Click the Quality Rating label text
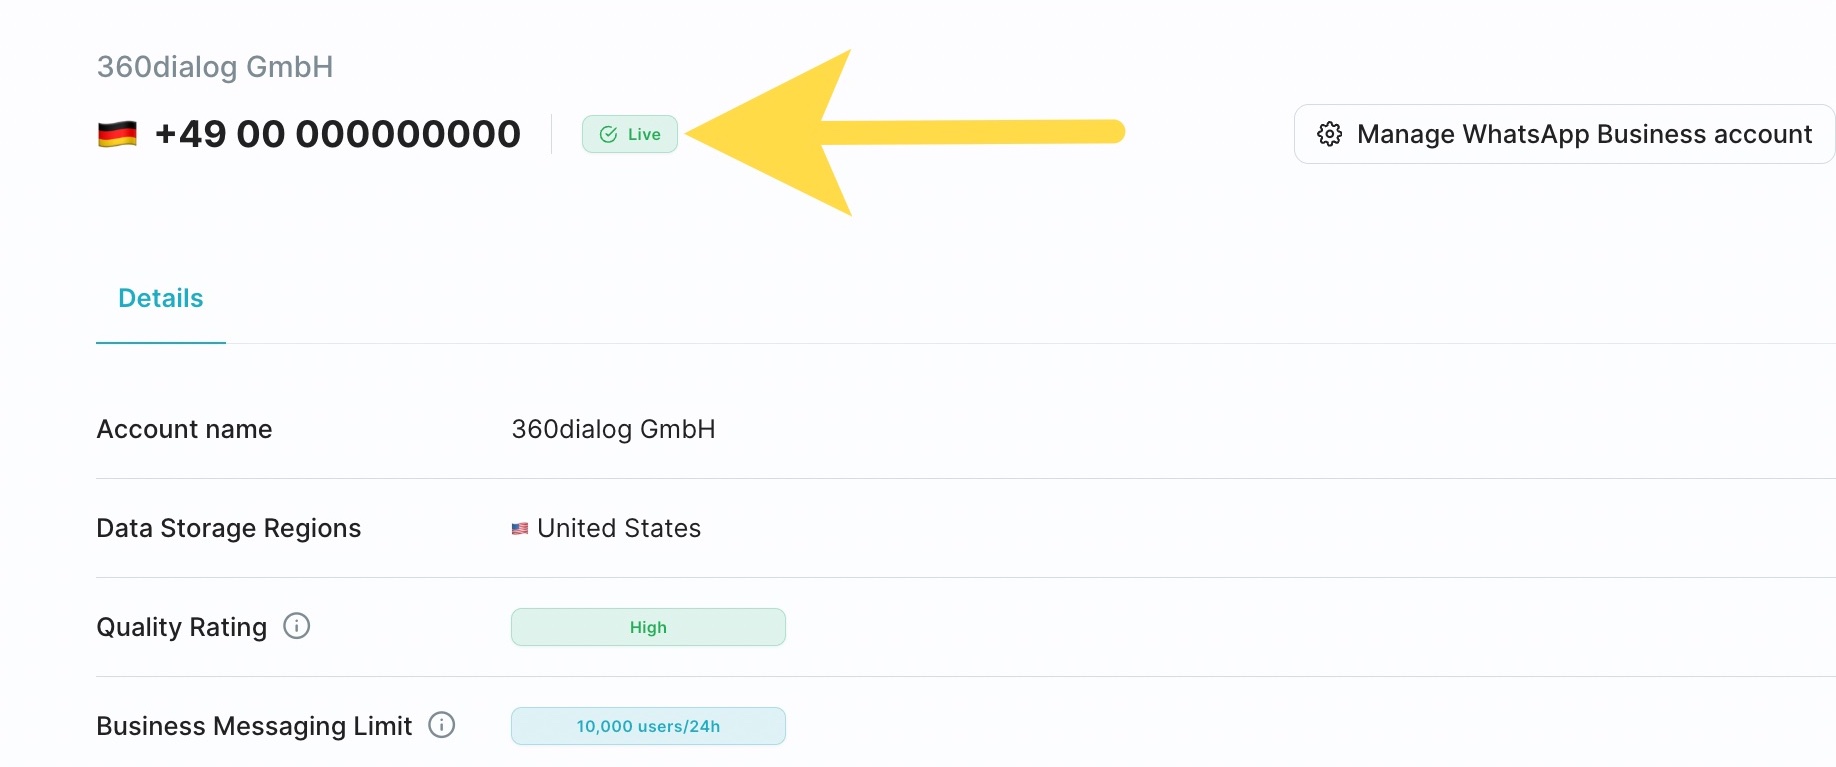Image resolution: width=1836 pixels, height=767 pixels. [181, 627]
